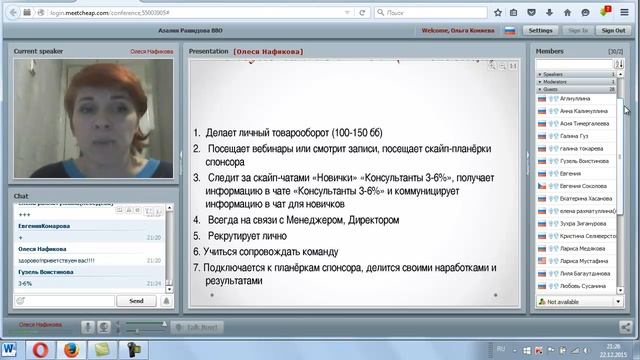This screenshot has height=360, width=640.
Task: Click the presentation 1:1 scale icon
Action: [x=513, y=66]
